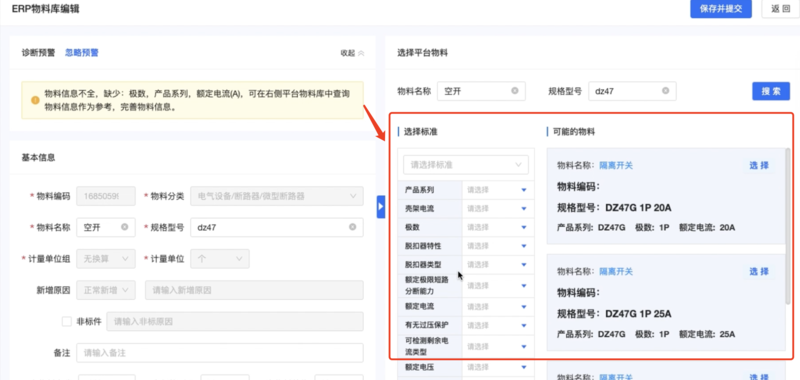Click the platform 物料名称 空开 input
Viewport: 800px width, 380px height.
click(481, 91)
